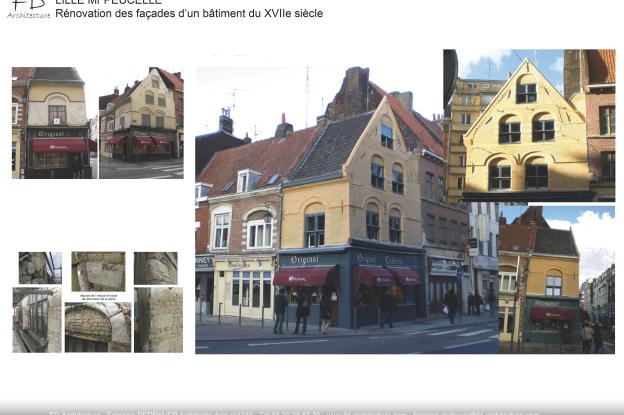Open the lower right street-view photo of the yellow facade

pos(557,280)
